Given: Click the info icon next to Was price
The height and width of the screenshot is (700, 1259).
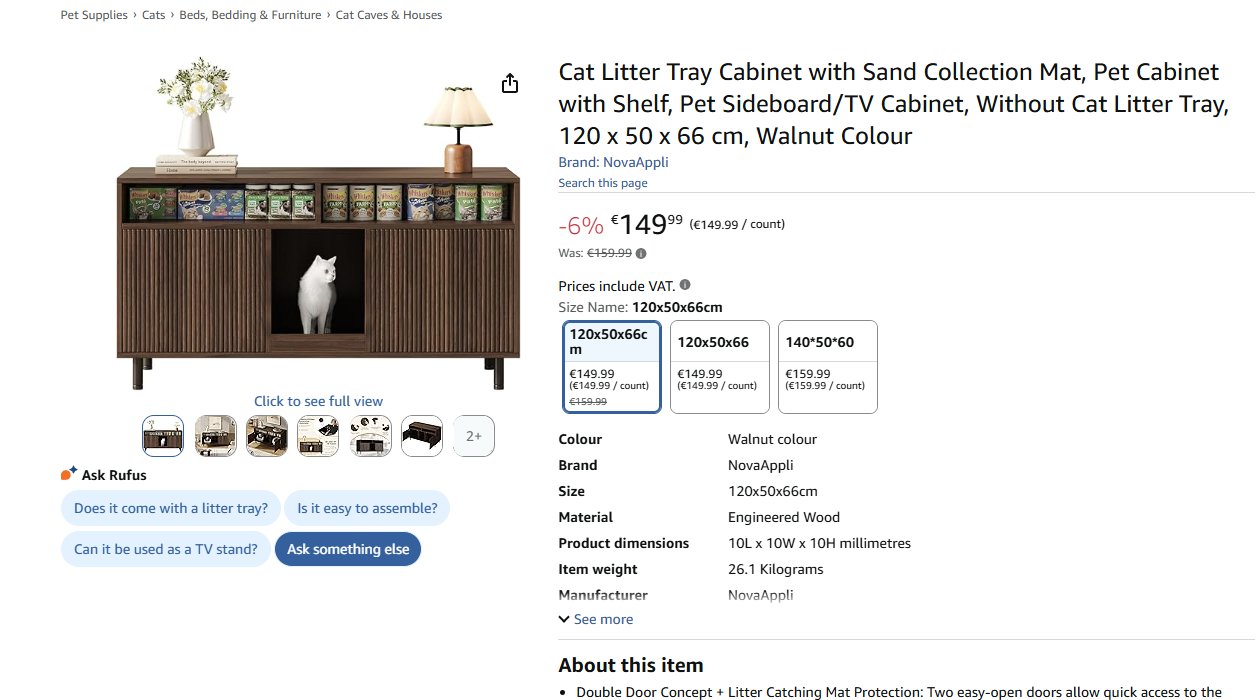Looking at the screenshot, I should click(641, 254).
